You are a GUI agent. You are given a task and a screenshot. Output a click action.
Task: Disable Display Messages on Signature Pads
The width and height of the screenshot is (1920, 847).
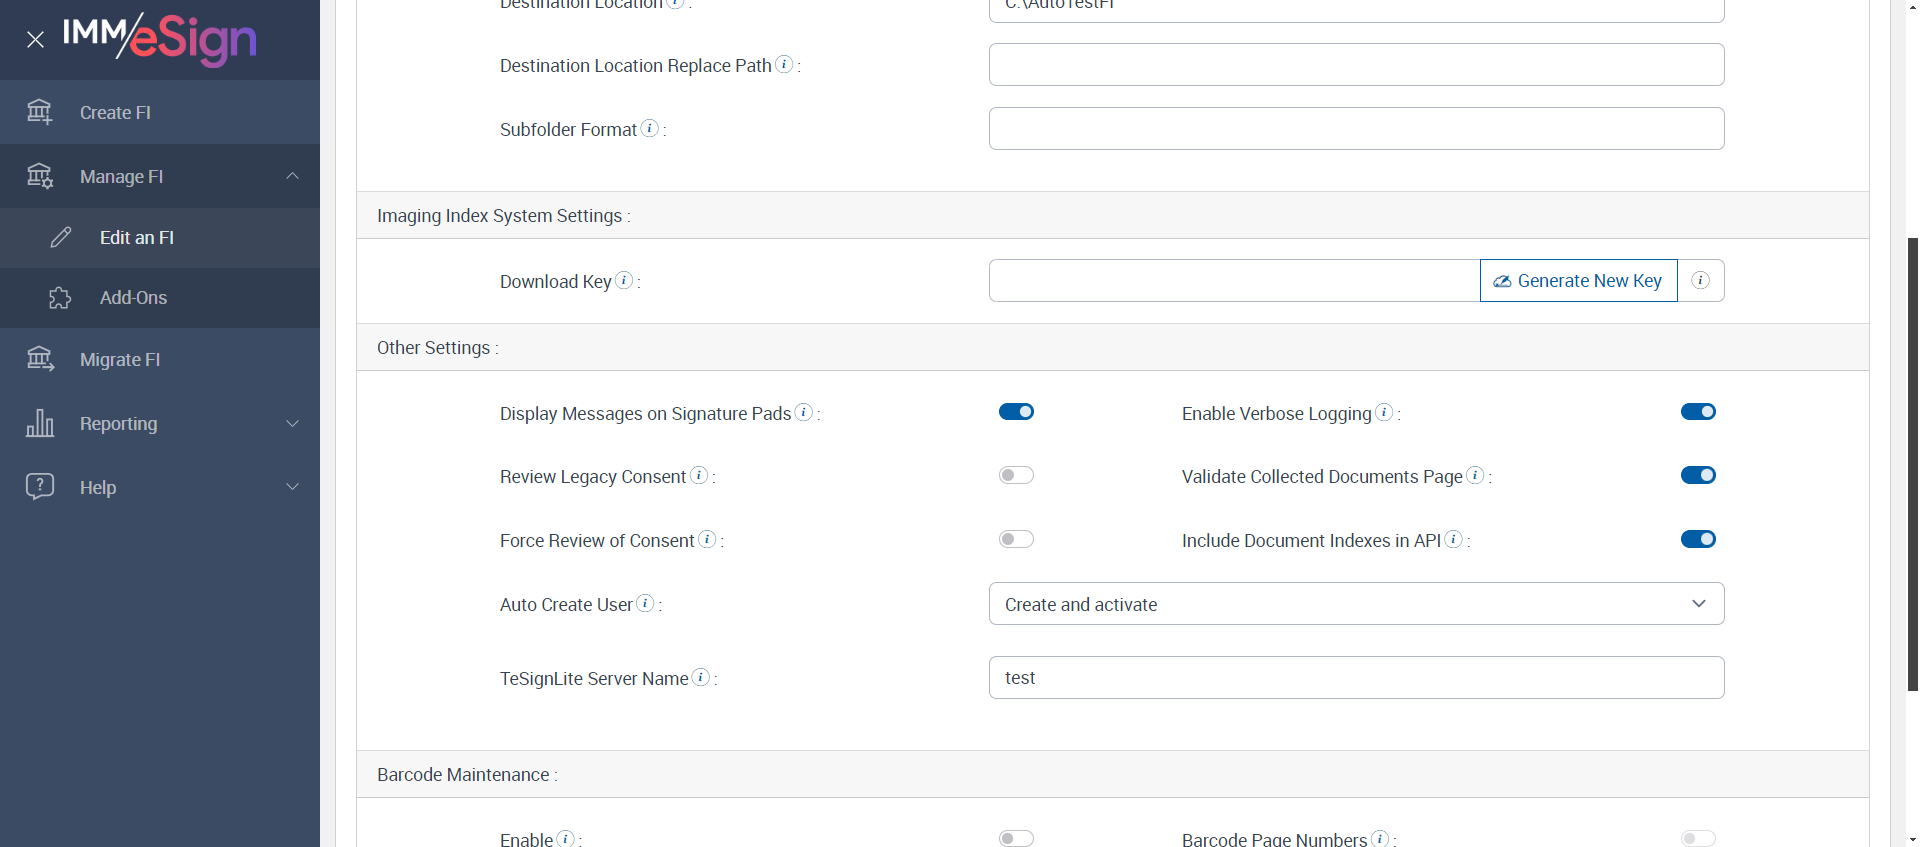(1016, 412)
